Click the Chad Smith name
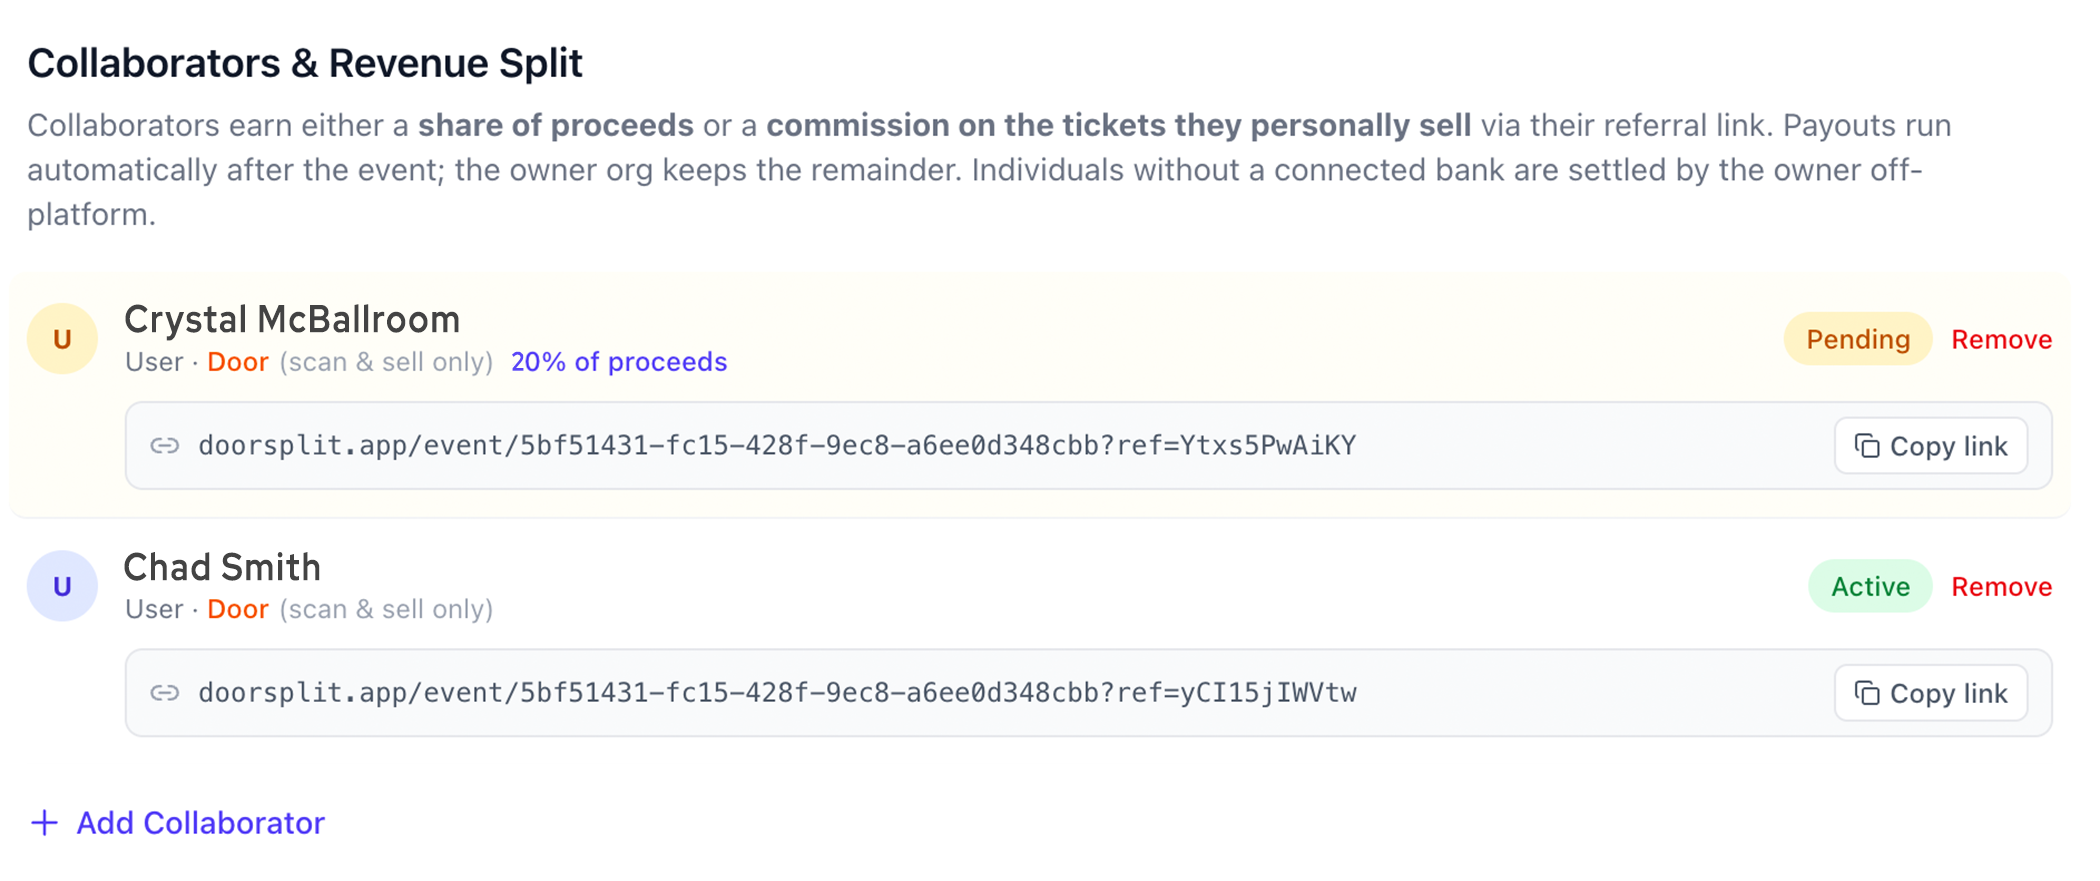Screen dimensions: 2100x881 (x=222, y=567)
